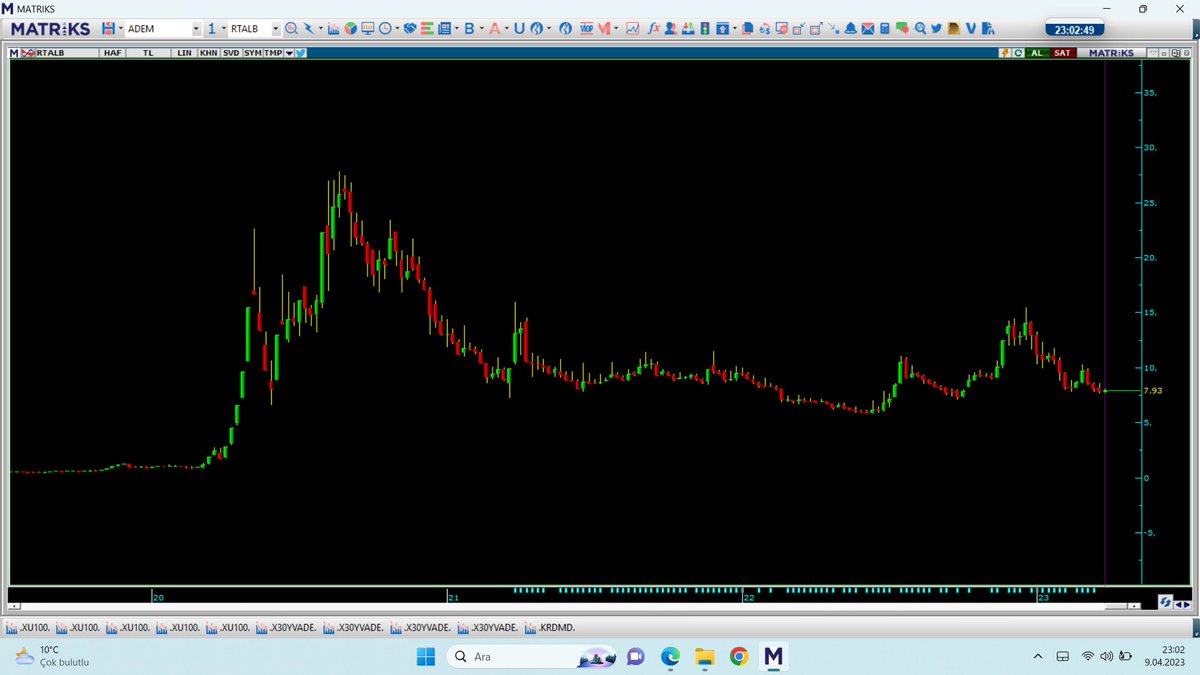Open the VIOP toolbar icon
1200x675 pixels.
[x=586, y=28]
